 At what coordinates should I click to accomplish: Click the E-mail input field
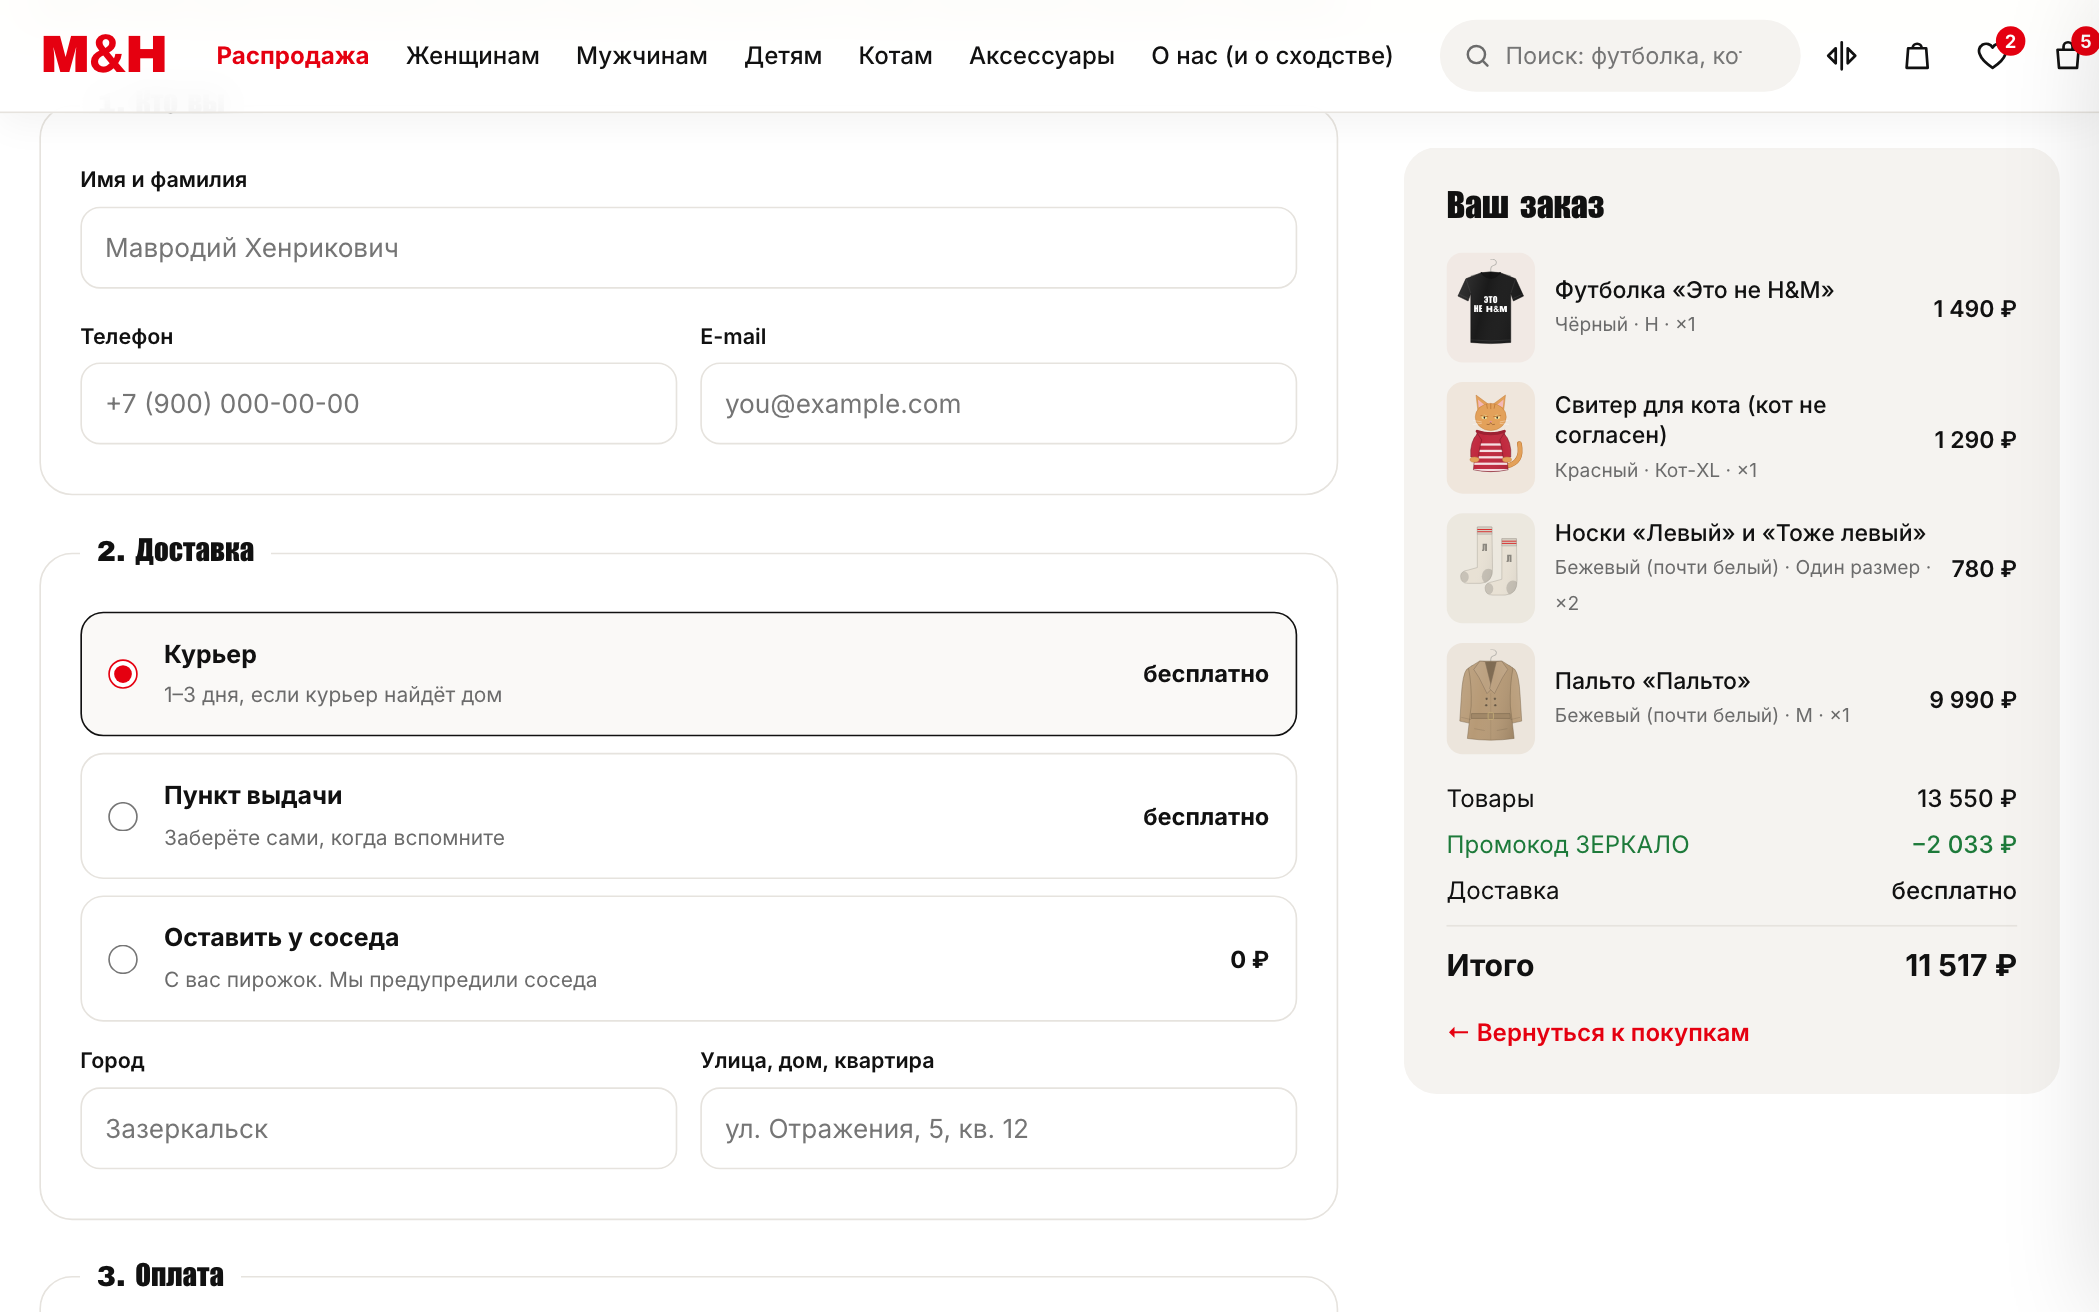pos(998,404)
